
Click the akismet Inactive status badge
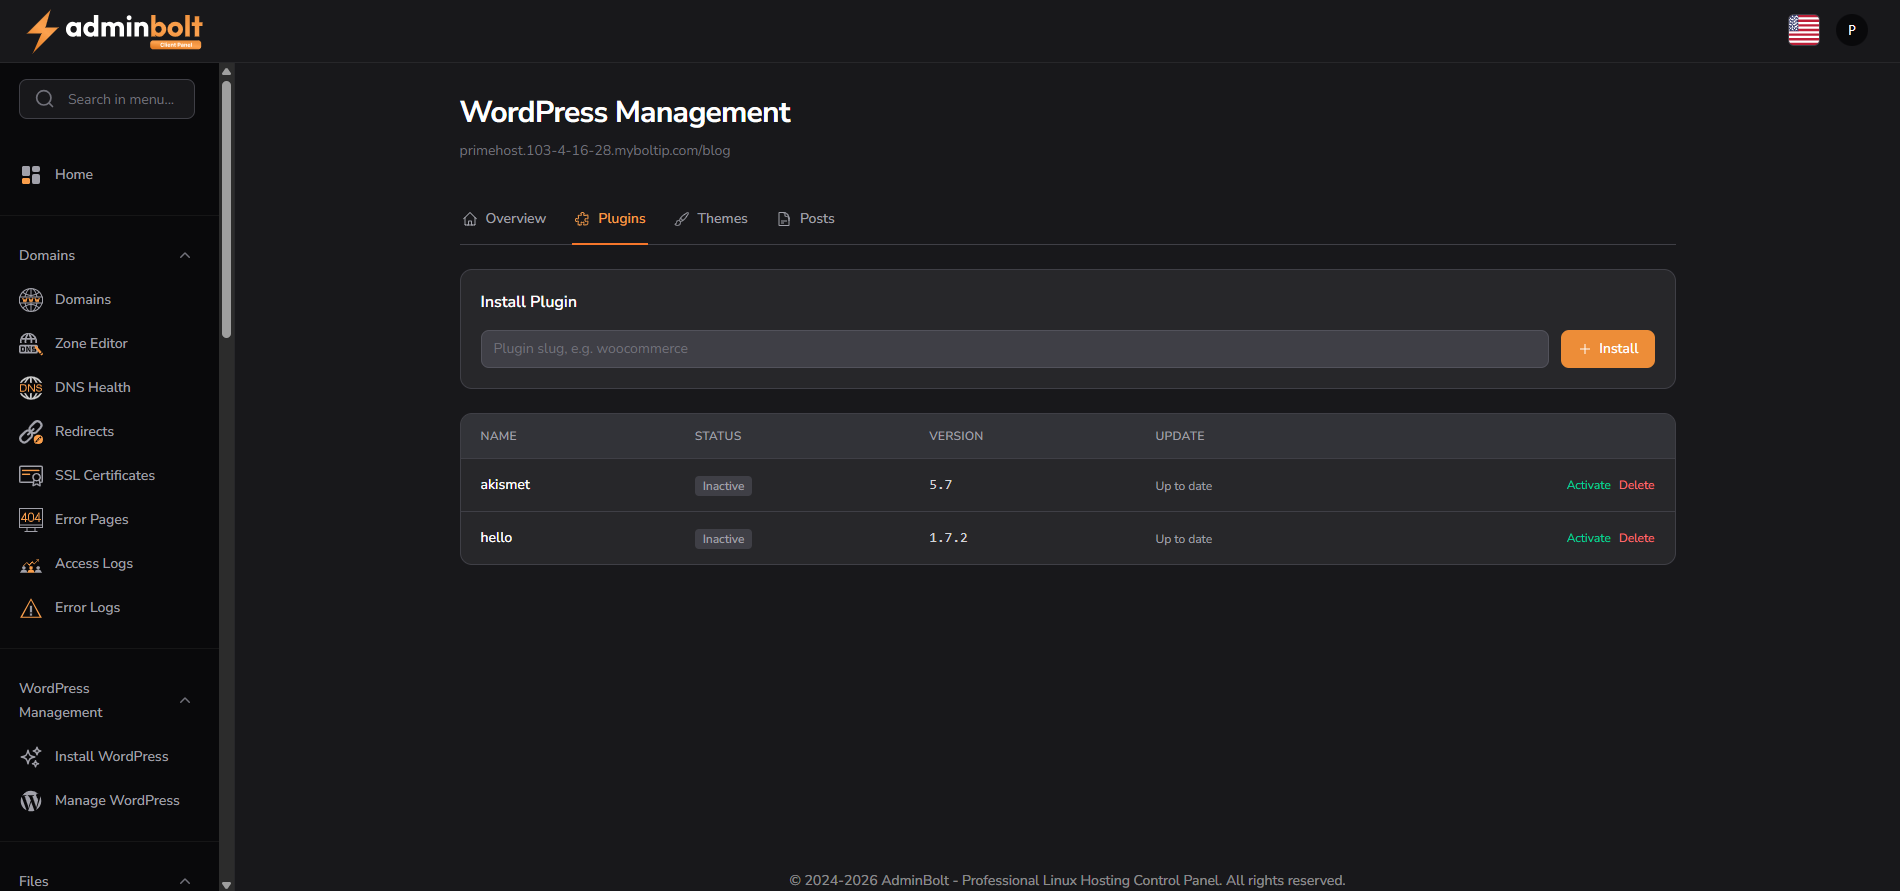(723, 486)
